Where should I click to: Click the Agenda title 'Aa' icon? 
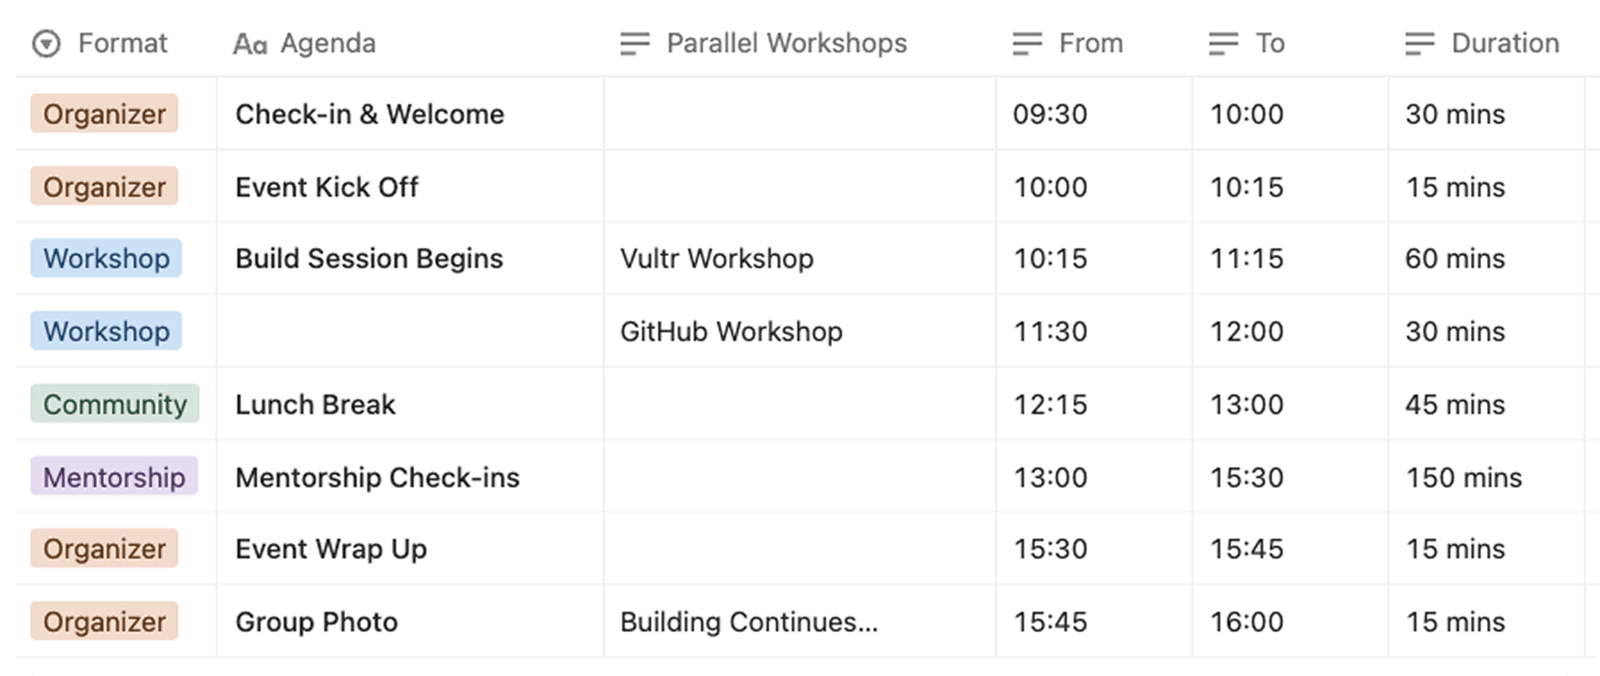(x=249, y=44)
